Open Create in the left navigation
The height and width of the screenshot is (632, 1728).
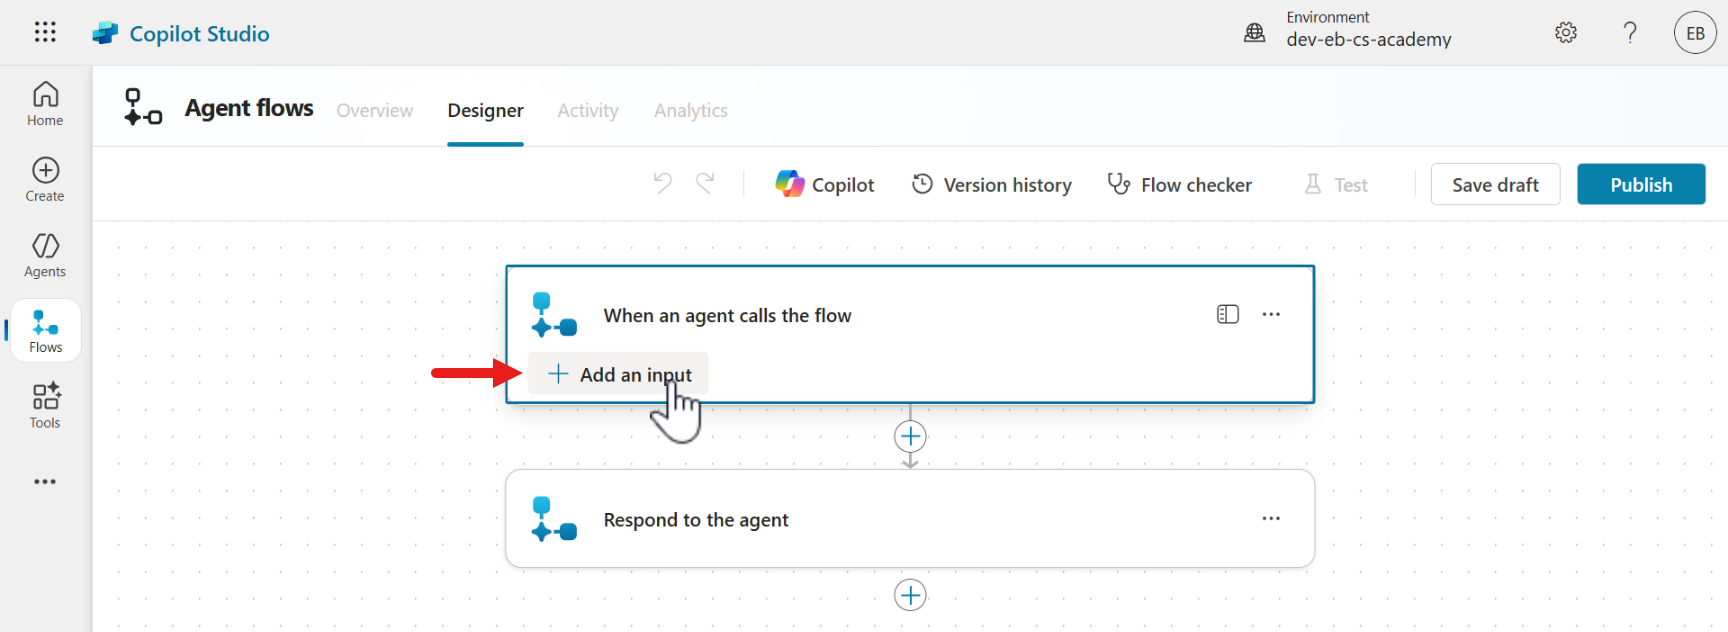[45, 180]
